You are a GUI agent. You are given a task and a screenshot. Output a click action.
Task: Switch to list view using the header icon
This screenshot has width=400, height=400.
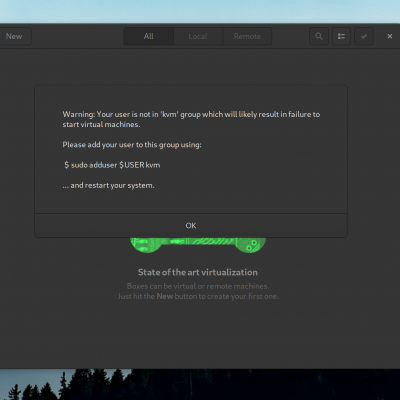coord(341,36)
